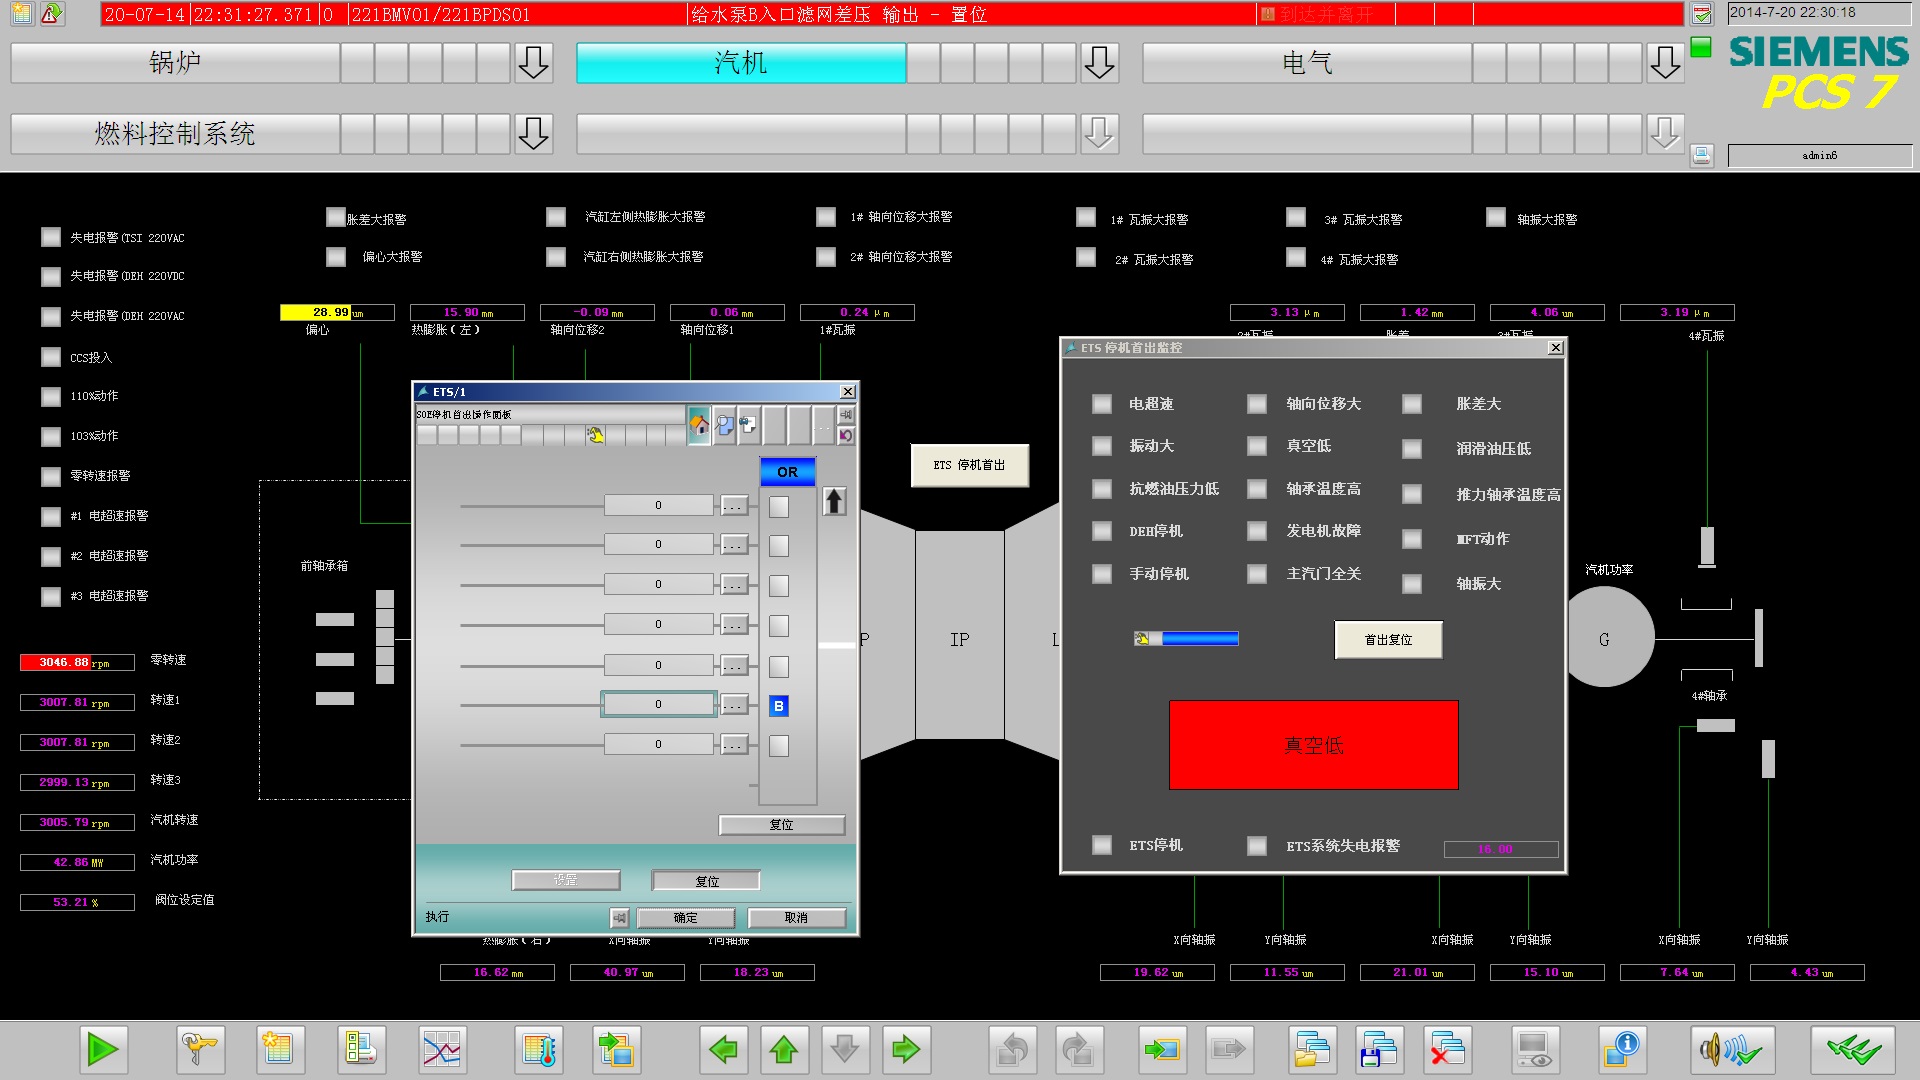Image resolution: width=1920 pixels, height=1080 pixels.
Task: Toggle the 真空低 indicator checkbox
Action: point(1257,446)
